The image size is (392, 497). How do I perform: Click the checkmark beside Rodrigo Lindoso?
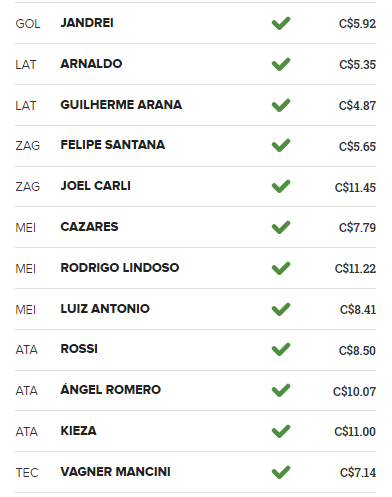click(x=281, y=268)
